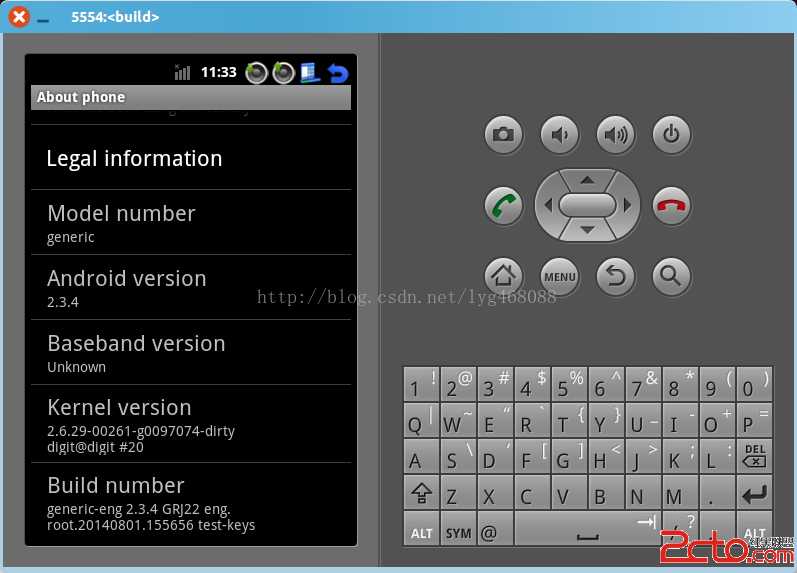The image size is (797, 573).
Task: Click the T key on keyboard
Action: click(569, 420)
